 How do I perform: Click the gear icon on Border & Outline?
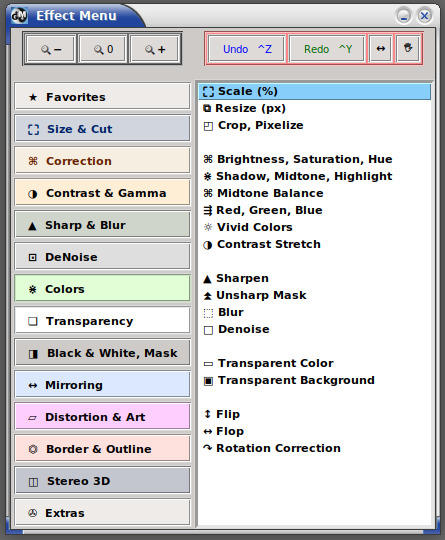click(33, 449)
